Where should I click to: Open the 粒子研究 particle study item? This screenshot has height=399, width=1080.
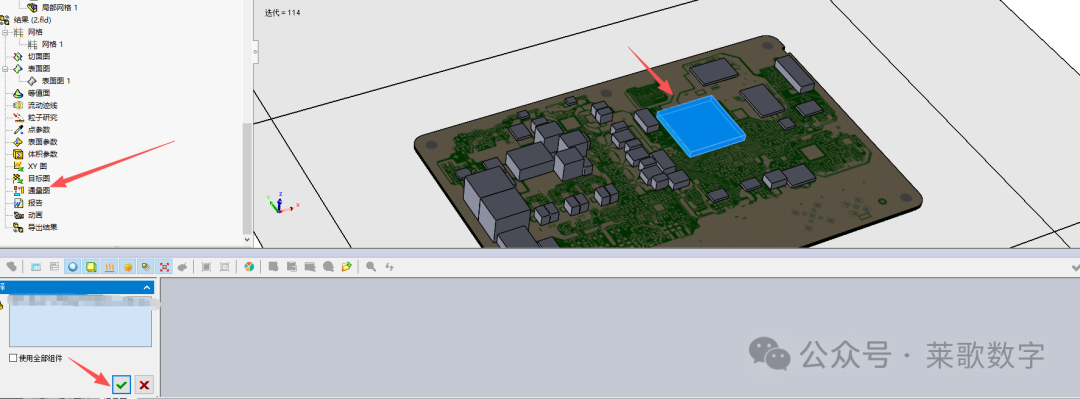[x=42, y=117]
